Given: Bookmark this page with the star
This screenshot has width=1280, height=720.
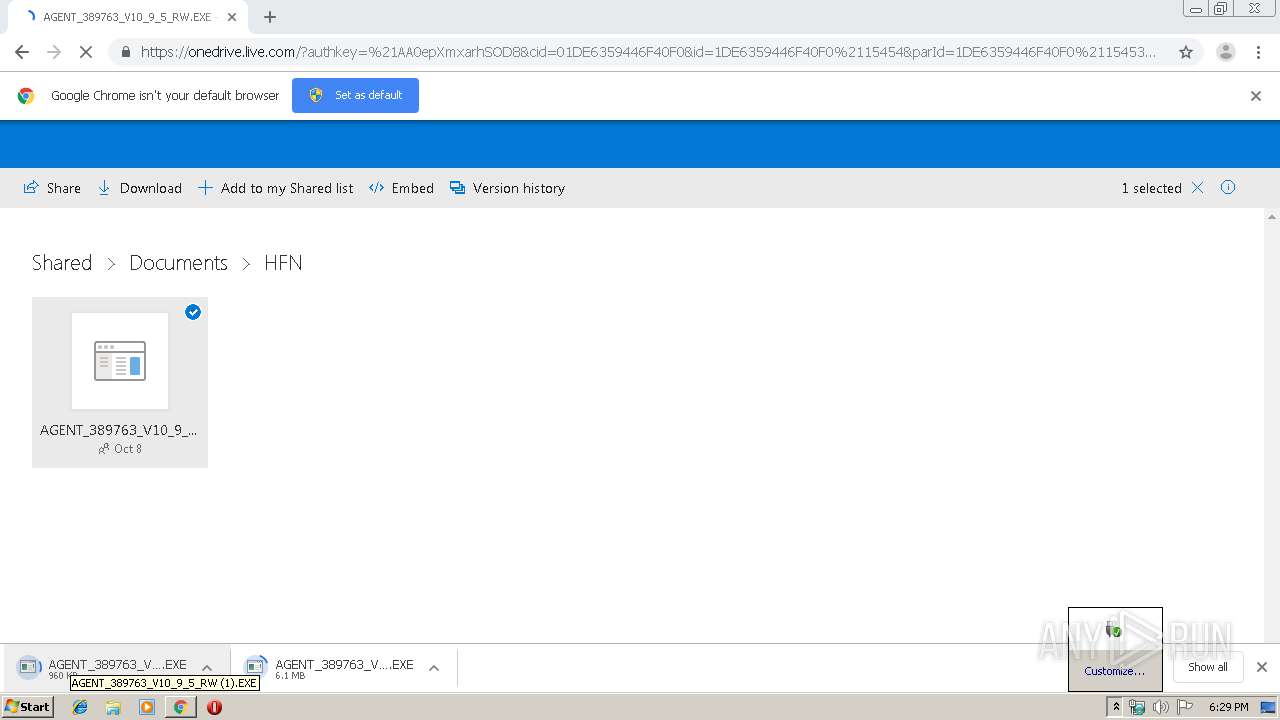Looking at the screenshot, I should [x=1186, y=52].
